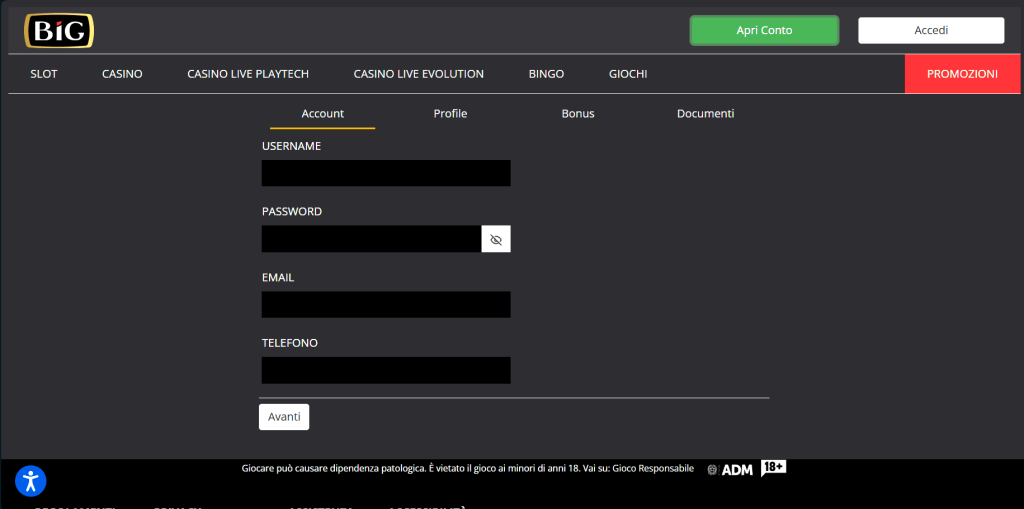Focus the USERNAME input field
1024x509 pixels.
point(386,173)
